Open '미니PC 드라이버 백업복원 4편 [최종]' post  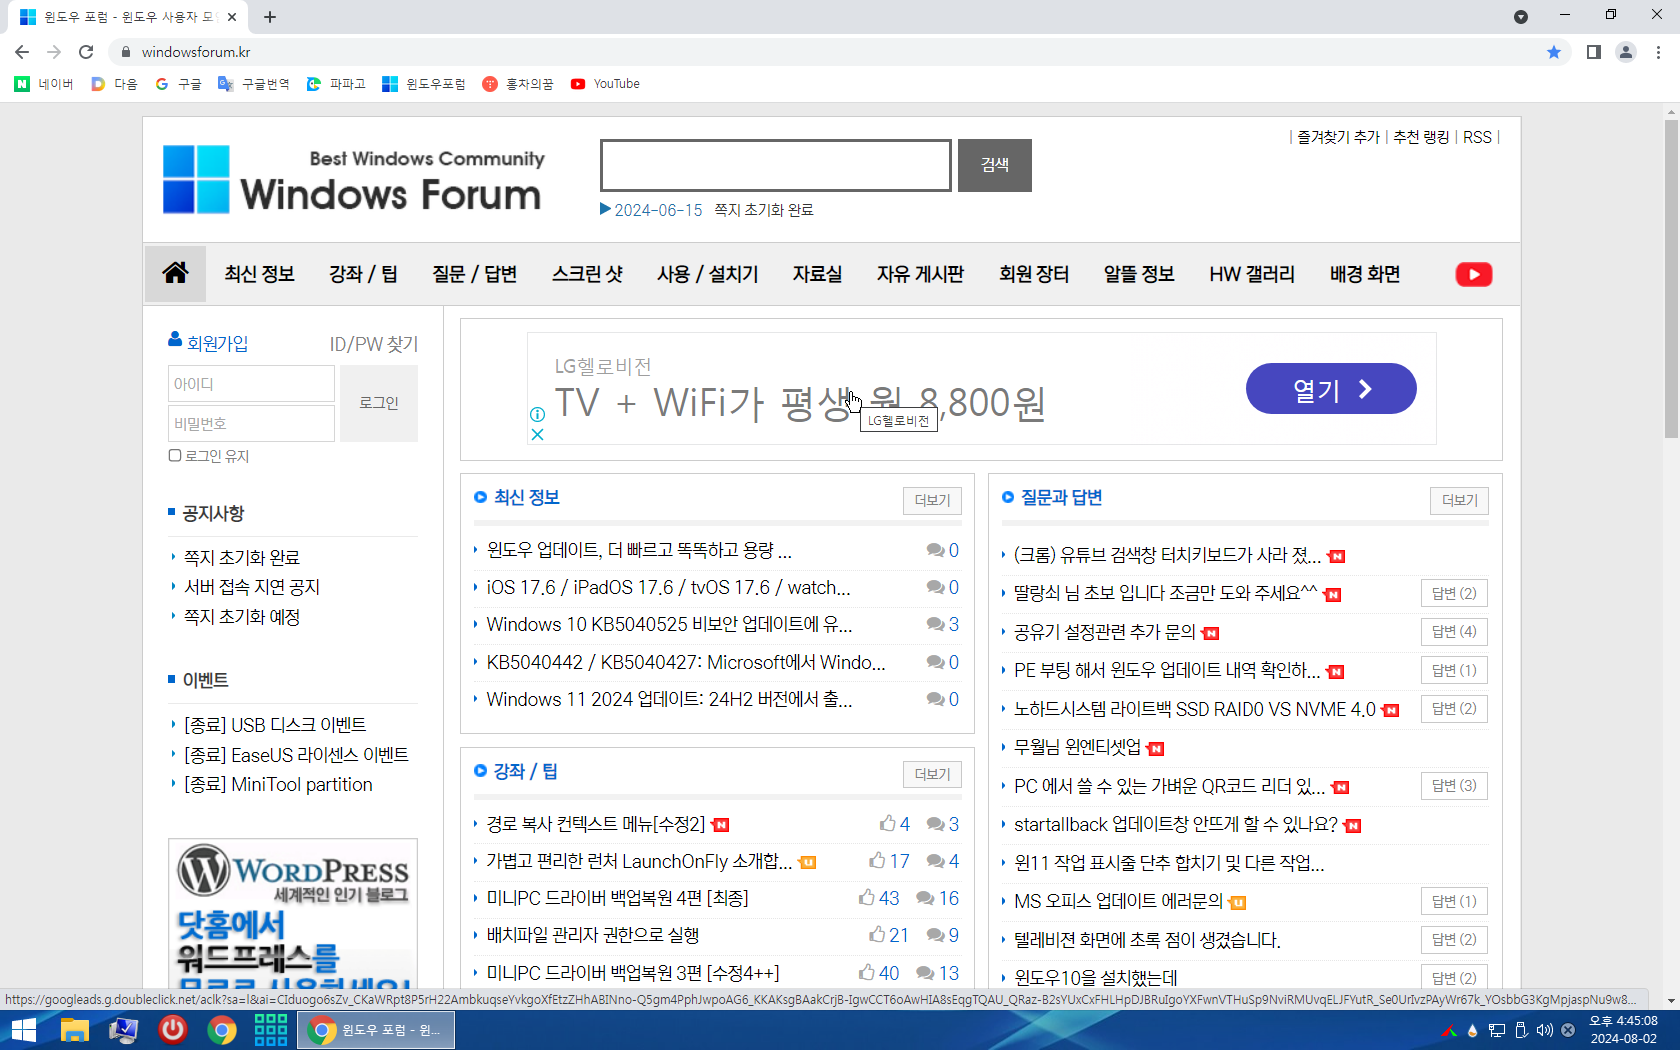coord(617,898)
